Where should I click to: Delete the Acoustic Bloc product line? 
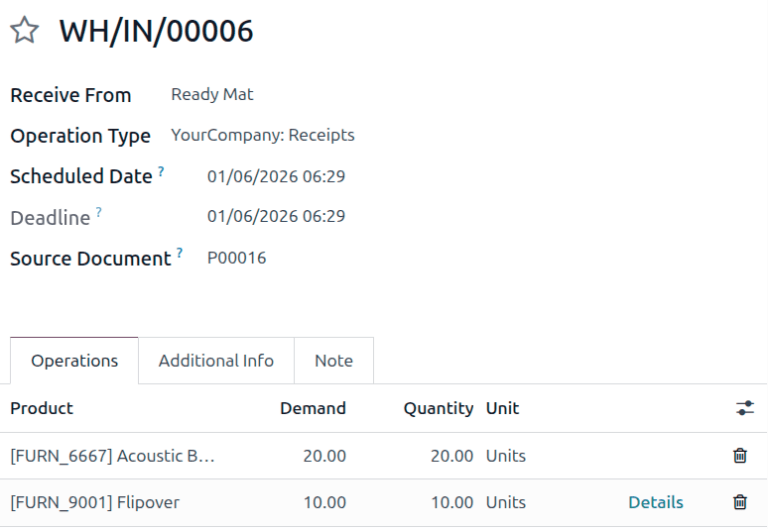740,456
